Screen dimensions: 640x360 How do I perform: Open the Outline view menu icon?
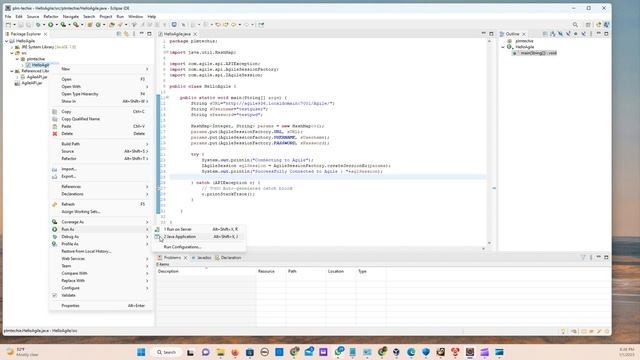click(x=591, y=34)
